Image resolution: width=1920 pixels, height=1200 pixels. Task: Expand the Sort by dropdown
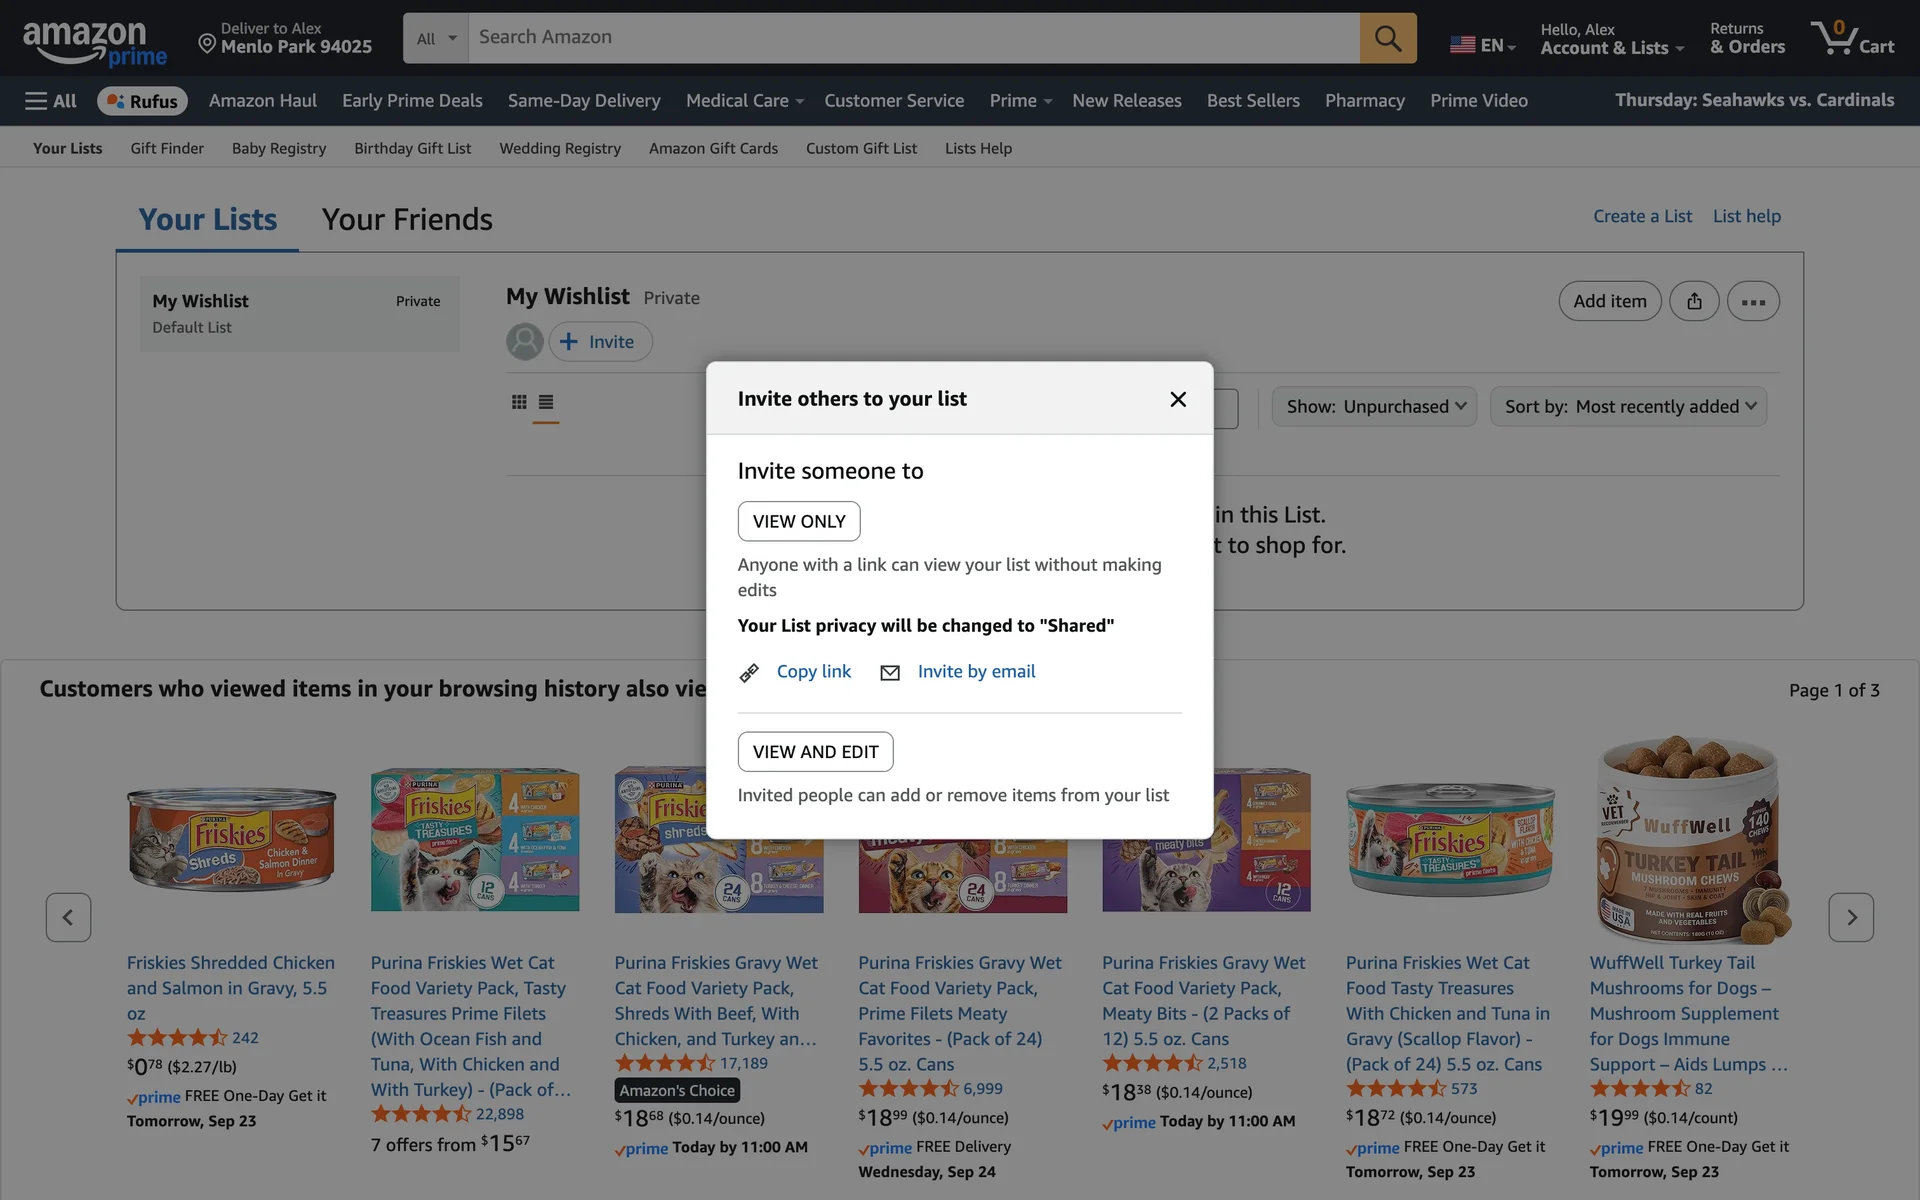[x=1629, y=407]
